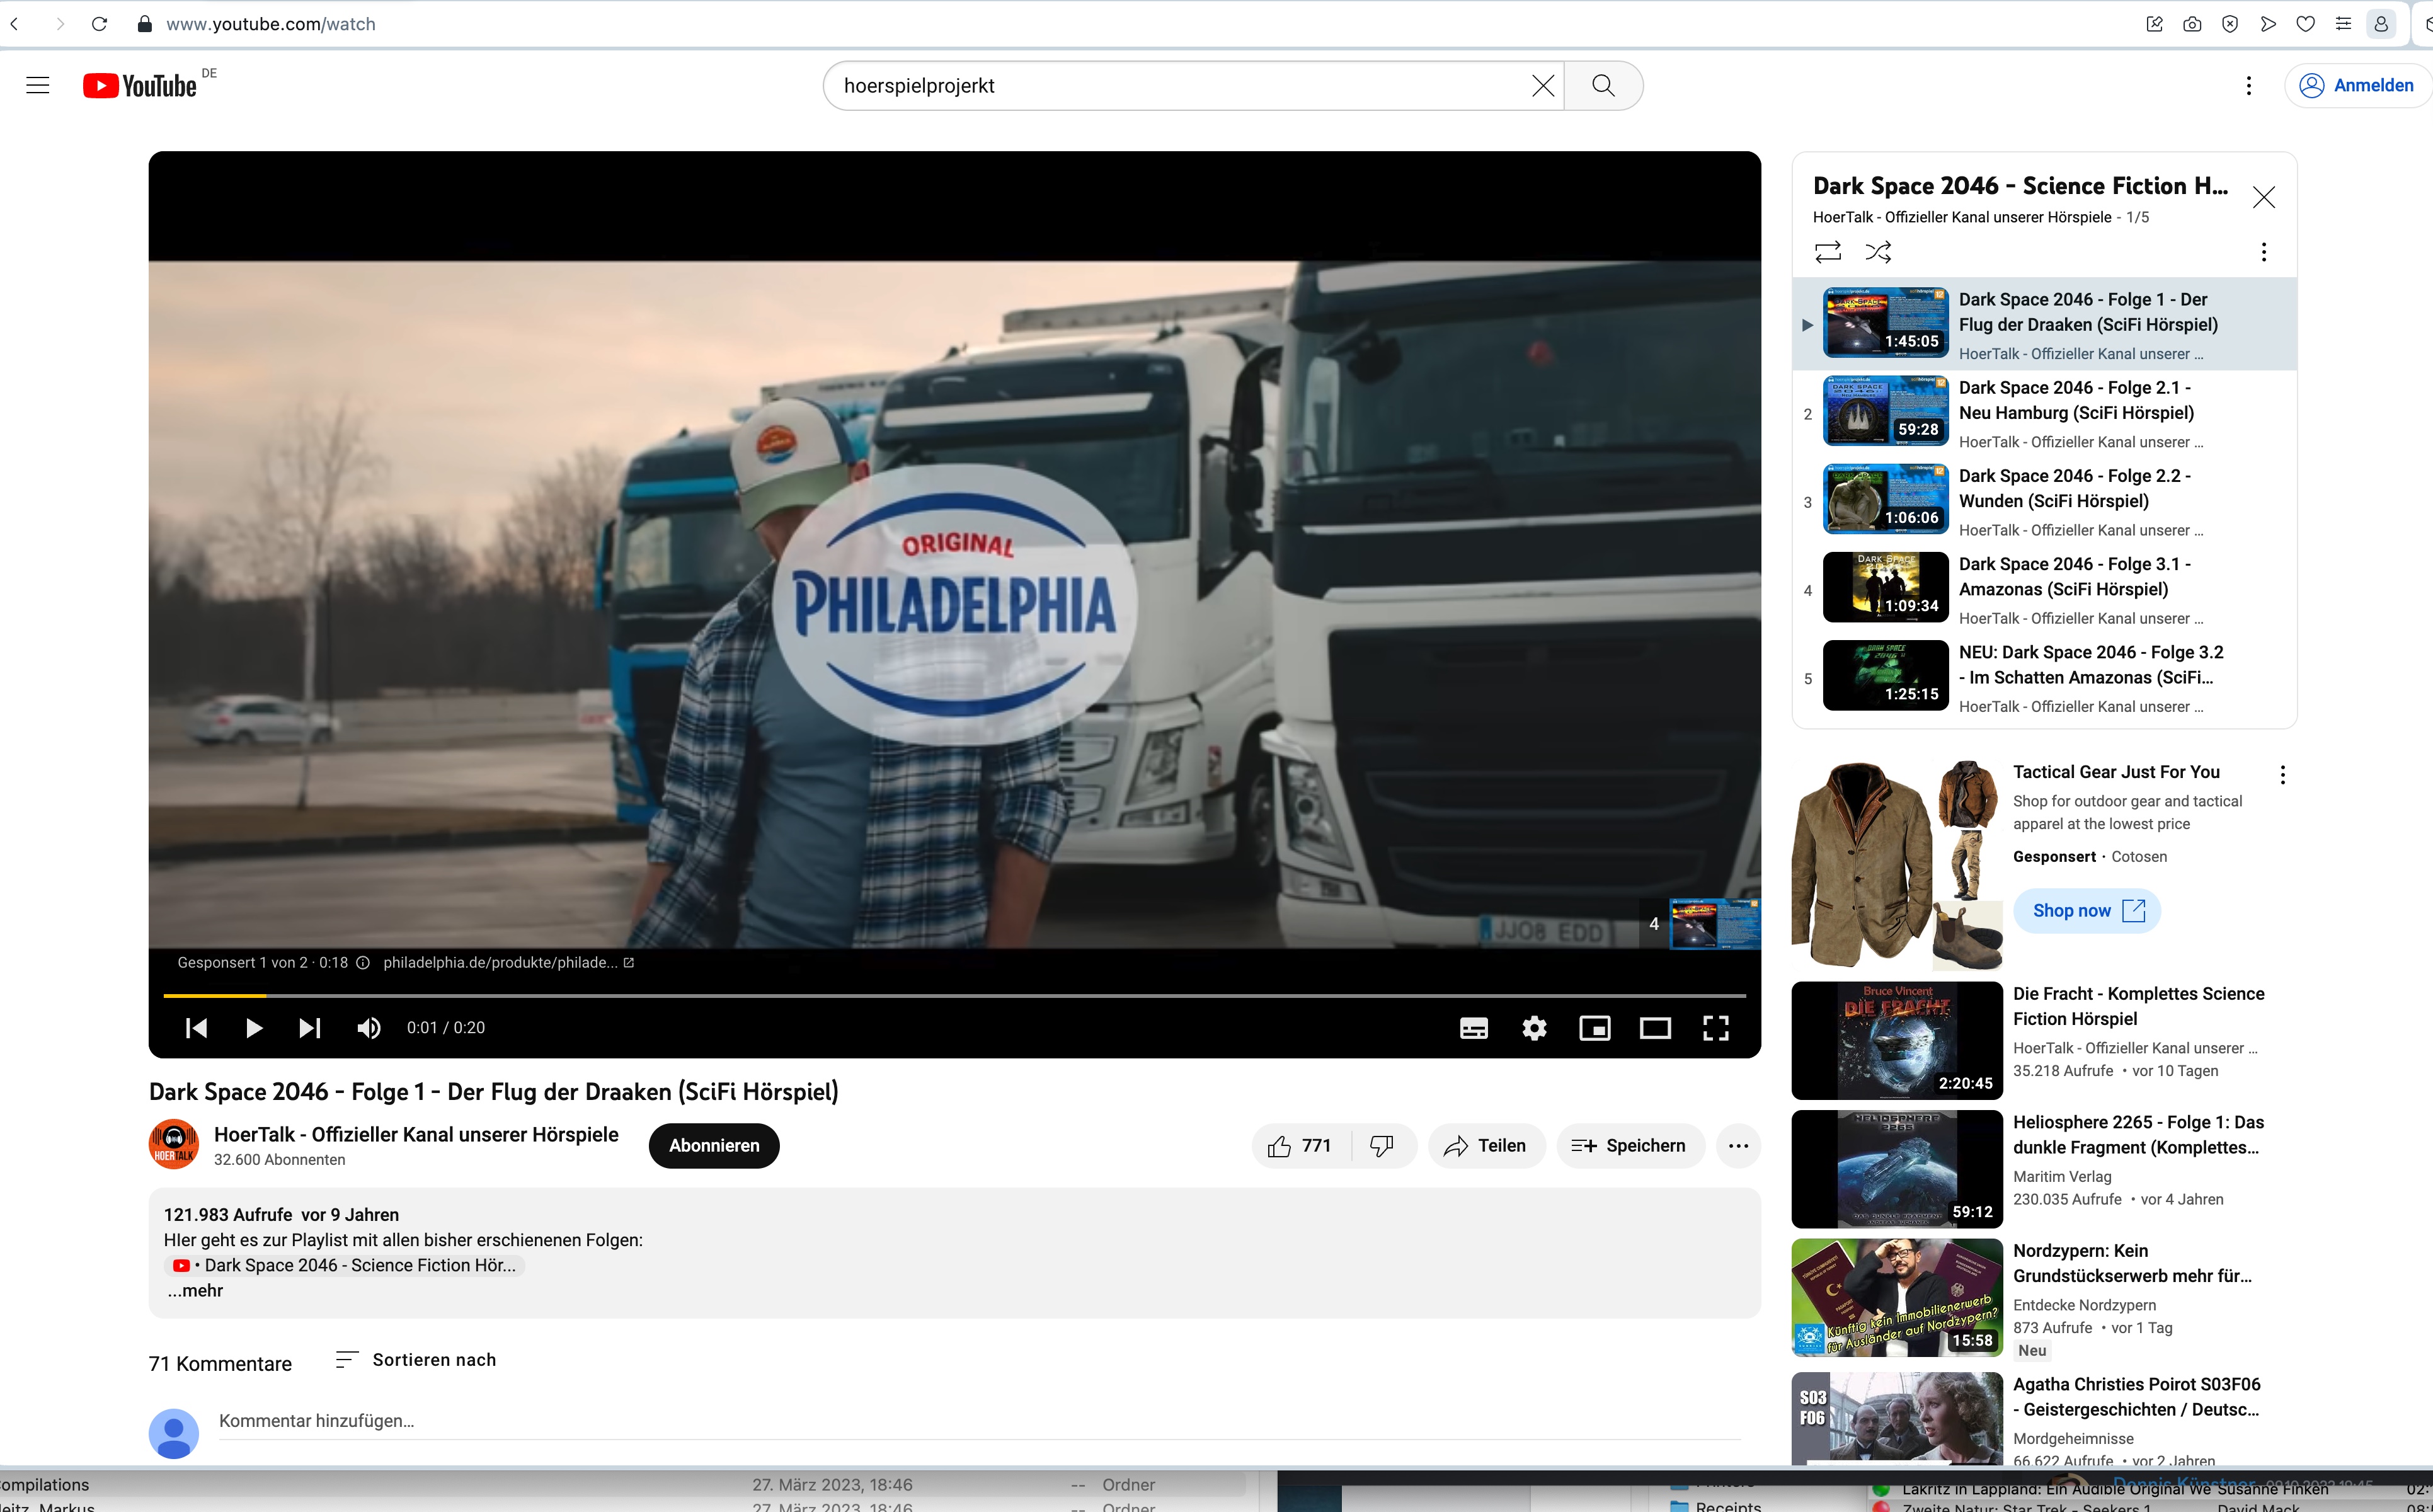
Task: Open browser profile icon in toolbar
Action: tap(2380, 24)
